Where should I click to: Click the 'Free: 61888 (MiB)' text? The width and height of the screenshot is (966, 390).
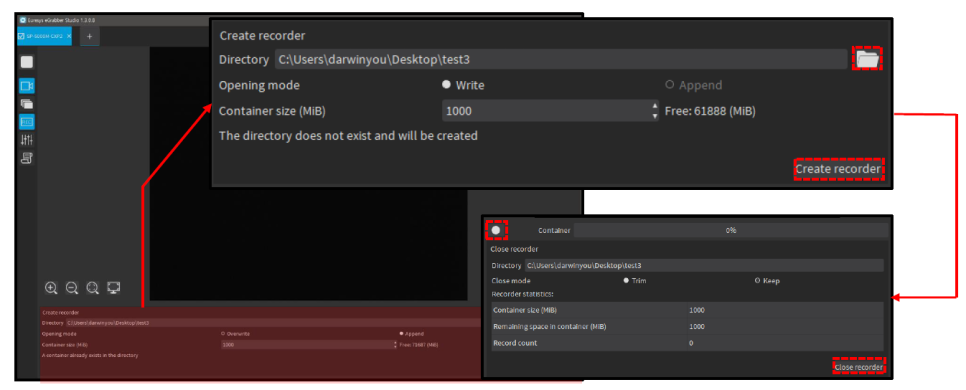pos(710,112)
